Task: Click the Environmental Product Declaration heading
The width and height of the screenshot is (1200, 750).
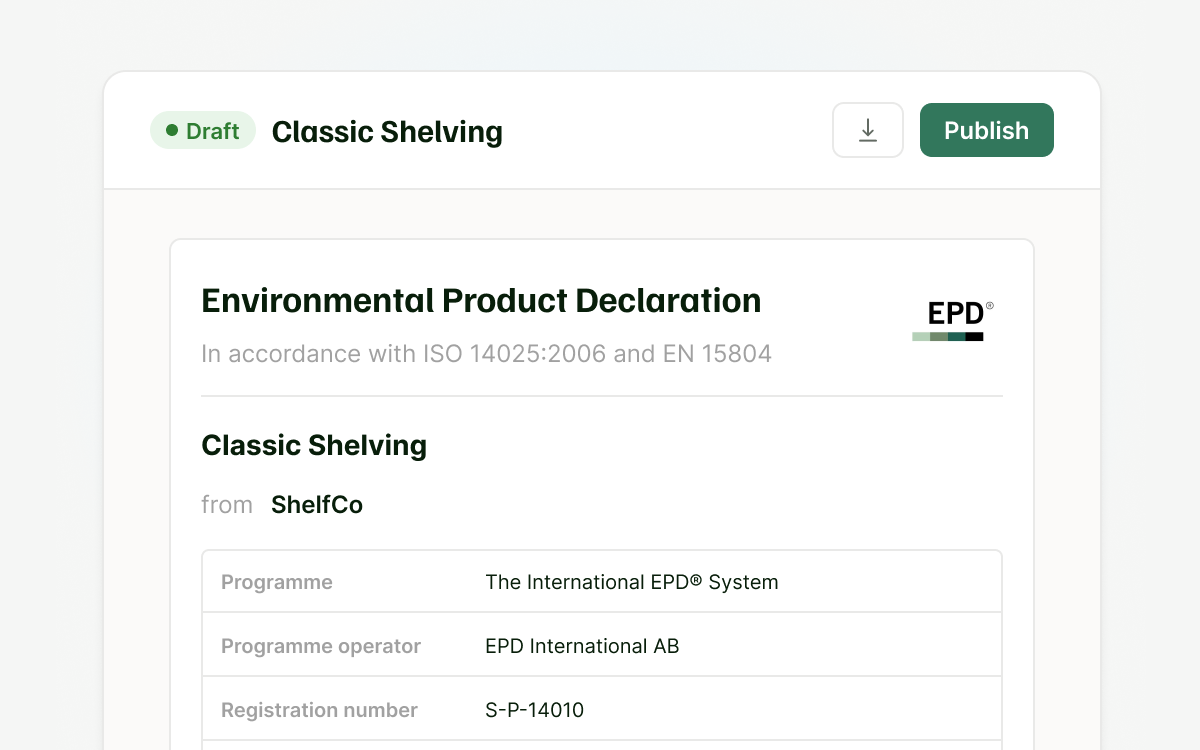Action: pos(481,300)
